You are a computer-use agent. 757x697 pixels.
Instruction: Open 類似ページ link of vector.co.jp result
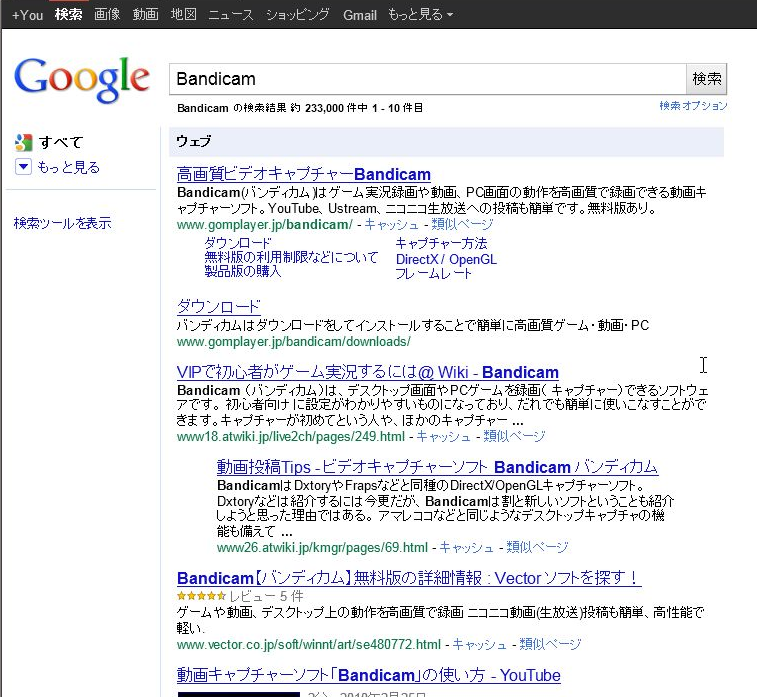550,644
